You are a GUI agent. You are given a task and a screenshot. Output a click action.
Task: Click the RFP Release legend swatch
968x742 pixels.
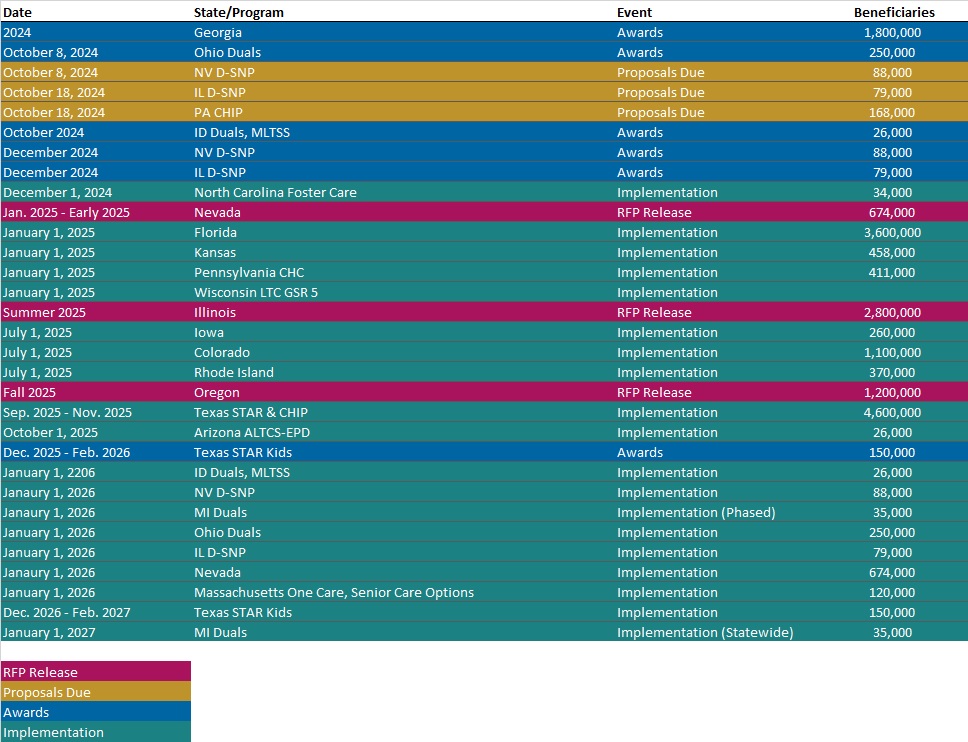click(x=95, y=672)
